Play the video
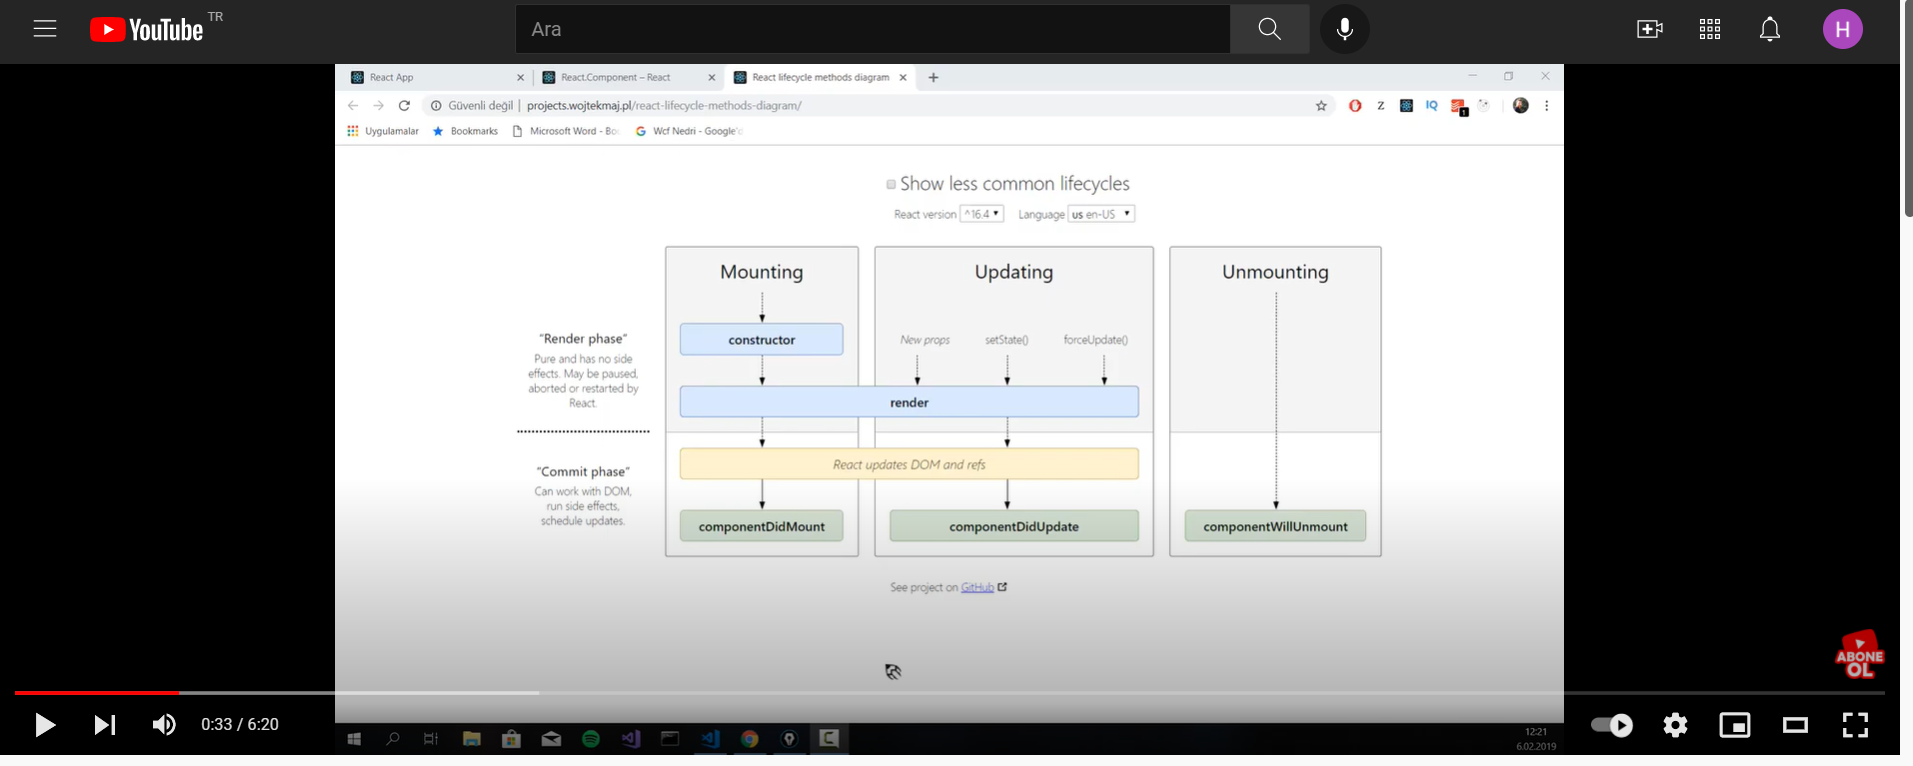This screenshot has height=766, width=1913. [45, 725]
